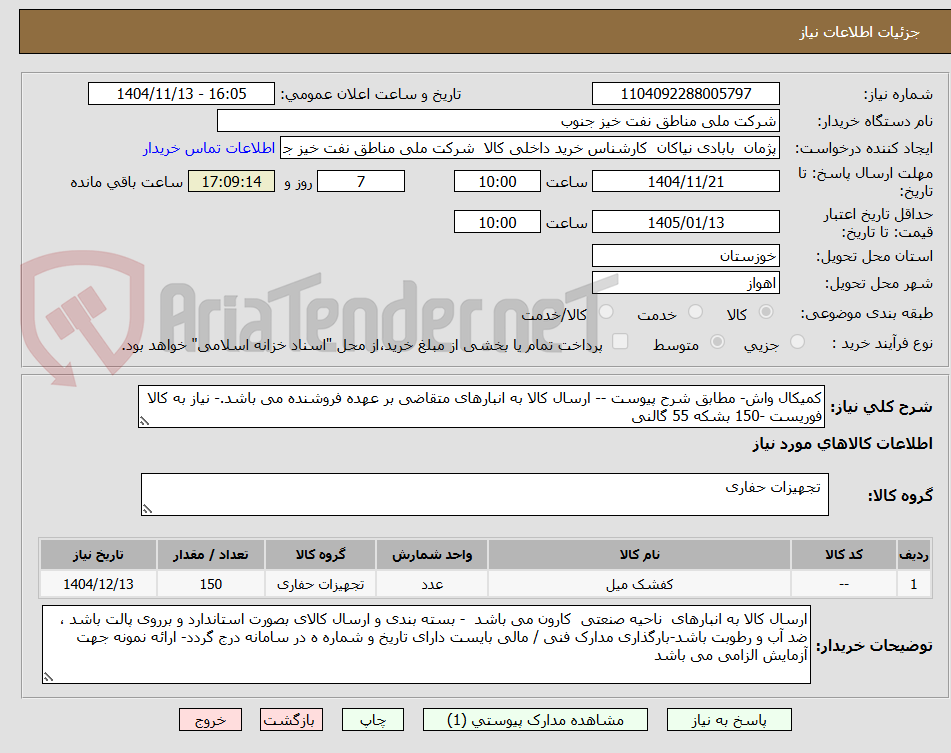Click the general description text area 'کمیکال واش'
Viewport: 951px width, 753px height.
482,407
